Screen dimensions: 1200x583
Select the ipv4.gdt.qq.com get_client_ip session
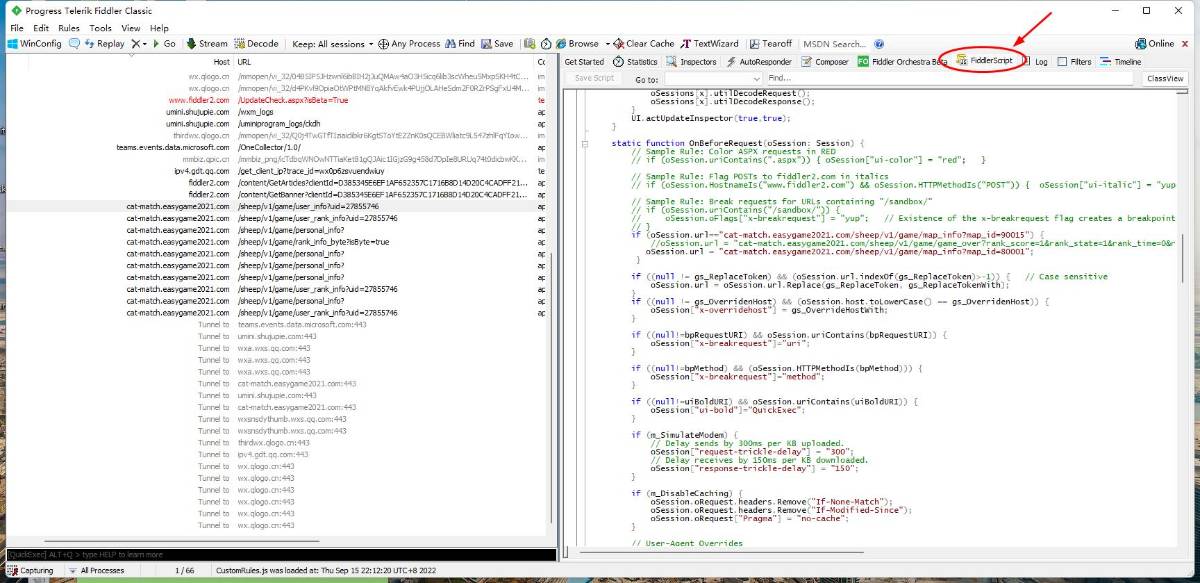275,171
